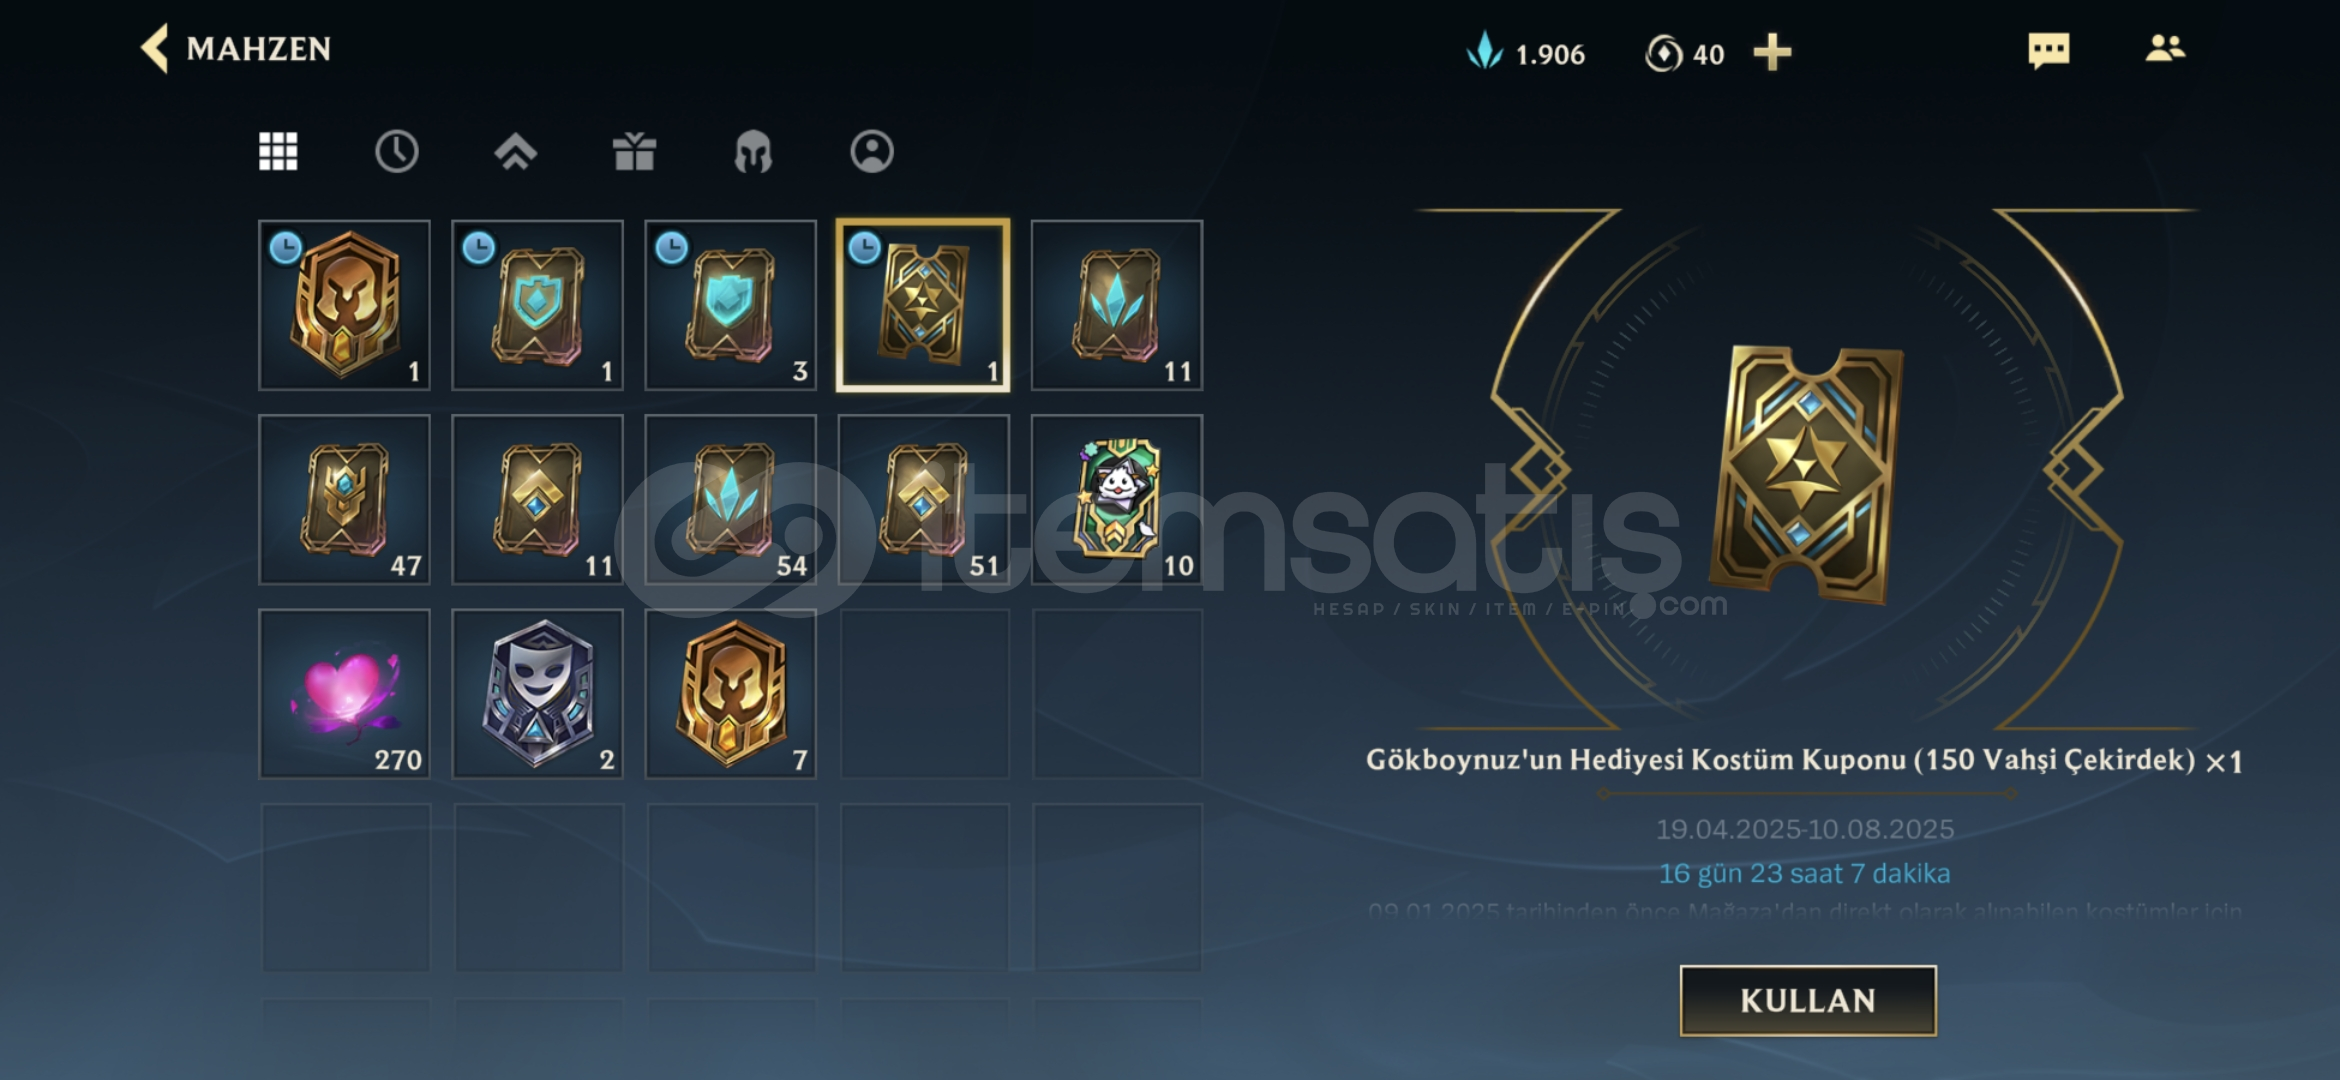The image size is (2340, 1080).
Task: Select the card item with count 47
Action: [x=344, y=499]
